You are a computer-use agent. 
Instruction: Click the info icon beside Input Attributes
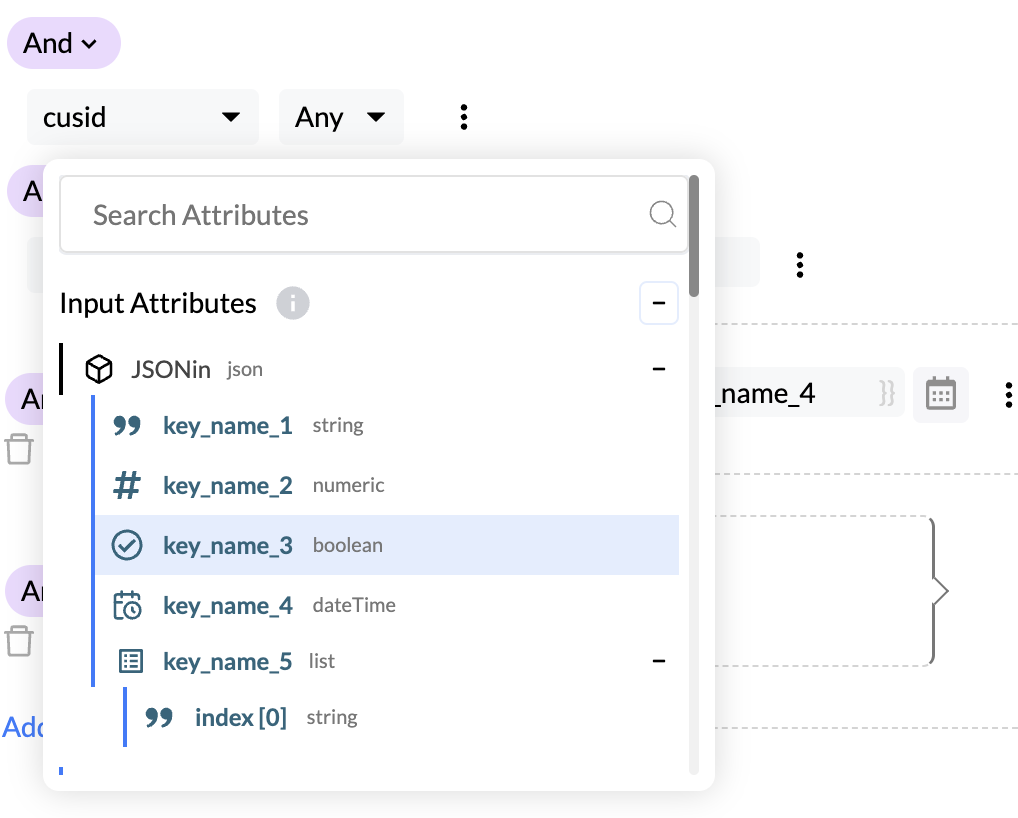tap(293, 303)
